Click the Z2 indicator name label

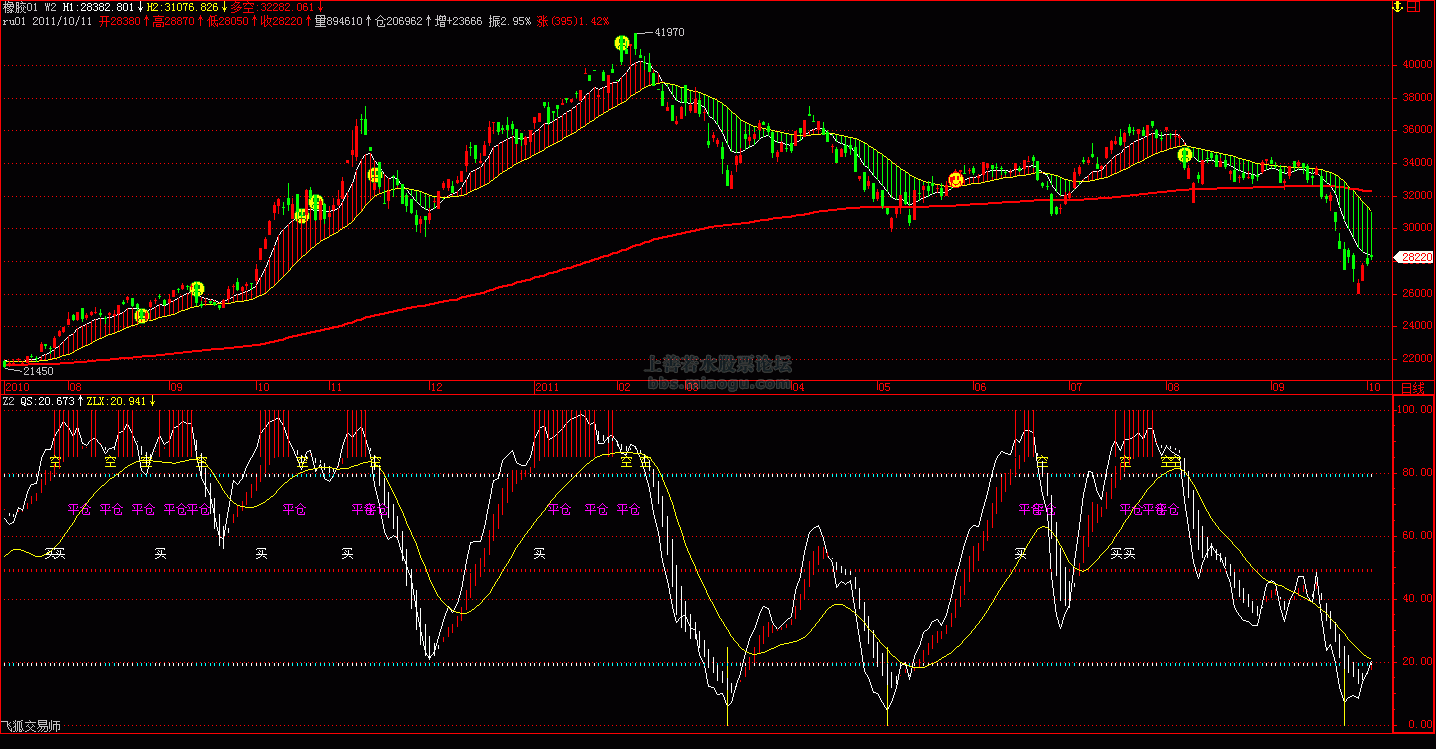(9, 401)
